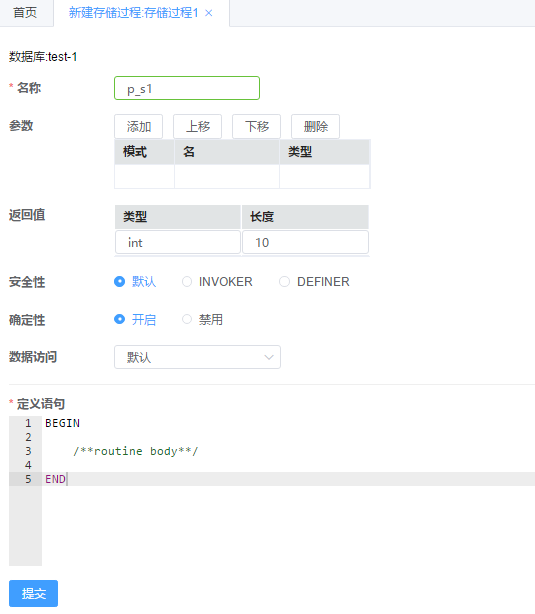Select the DEFINER security radio button

(x=284, y=282)
